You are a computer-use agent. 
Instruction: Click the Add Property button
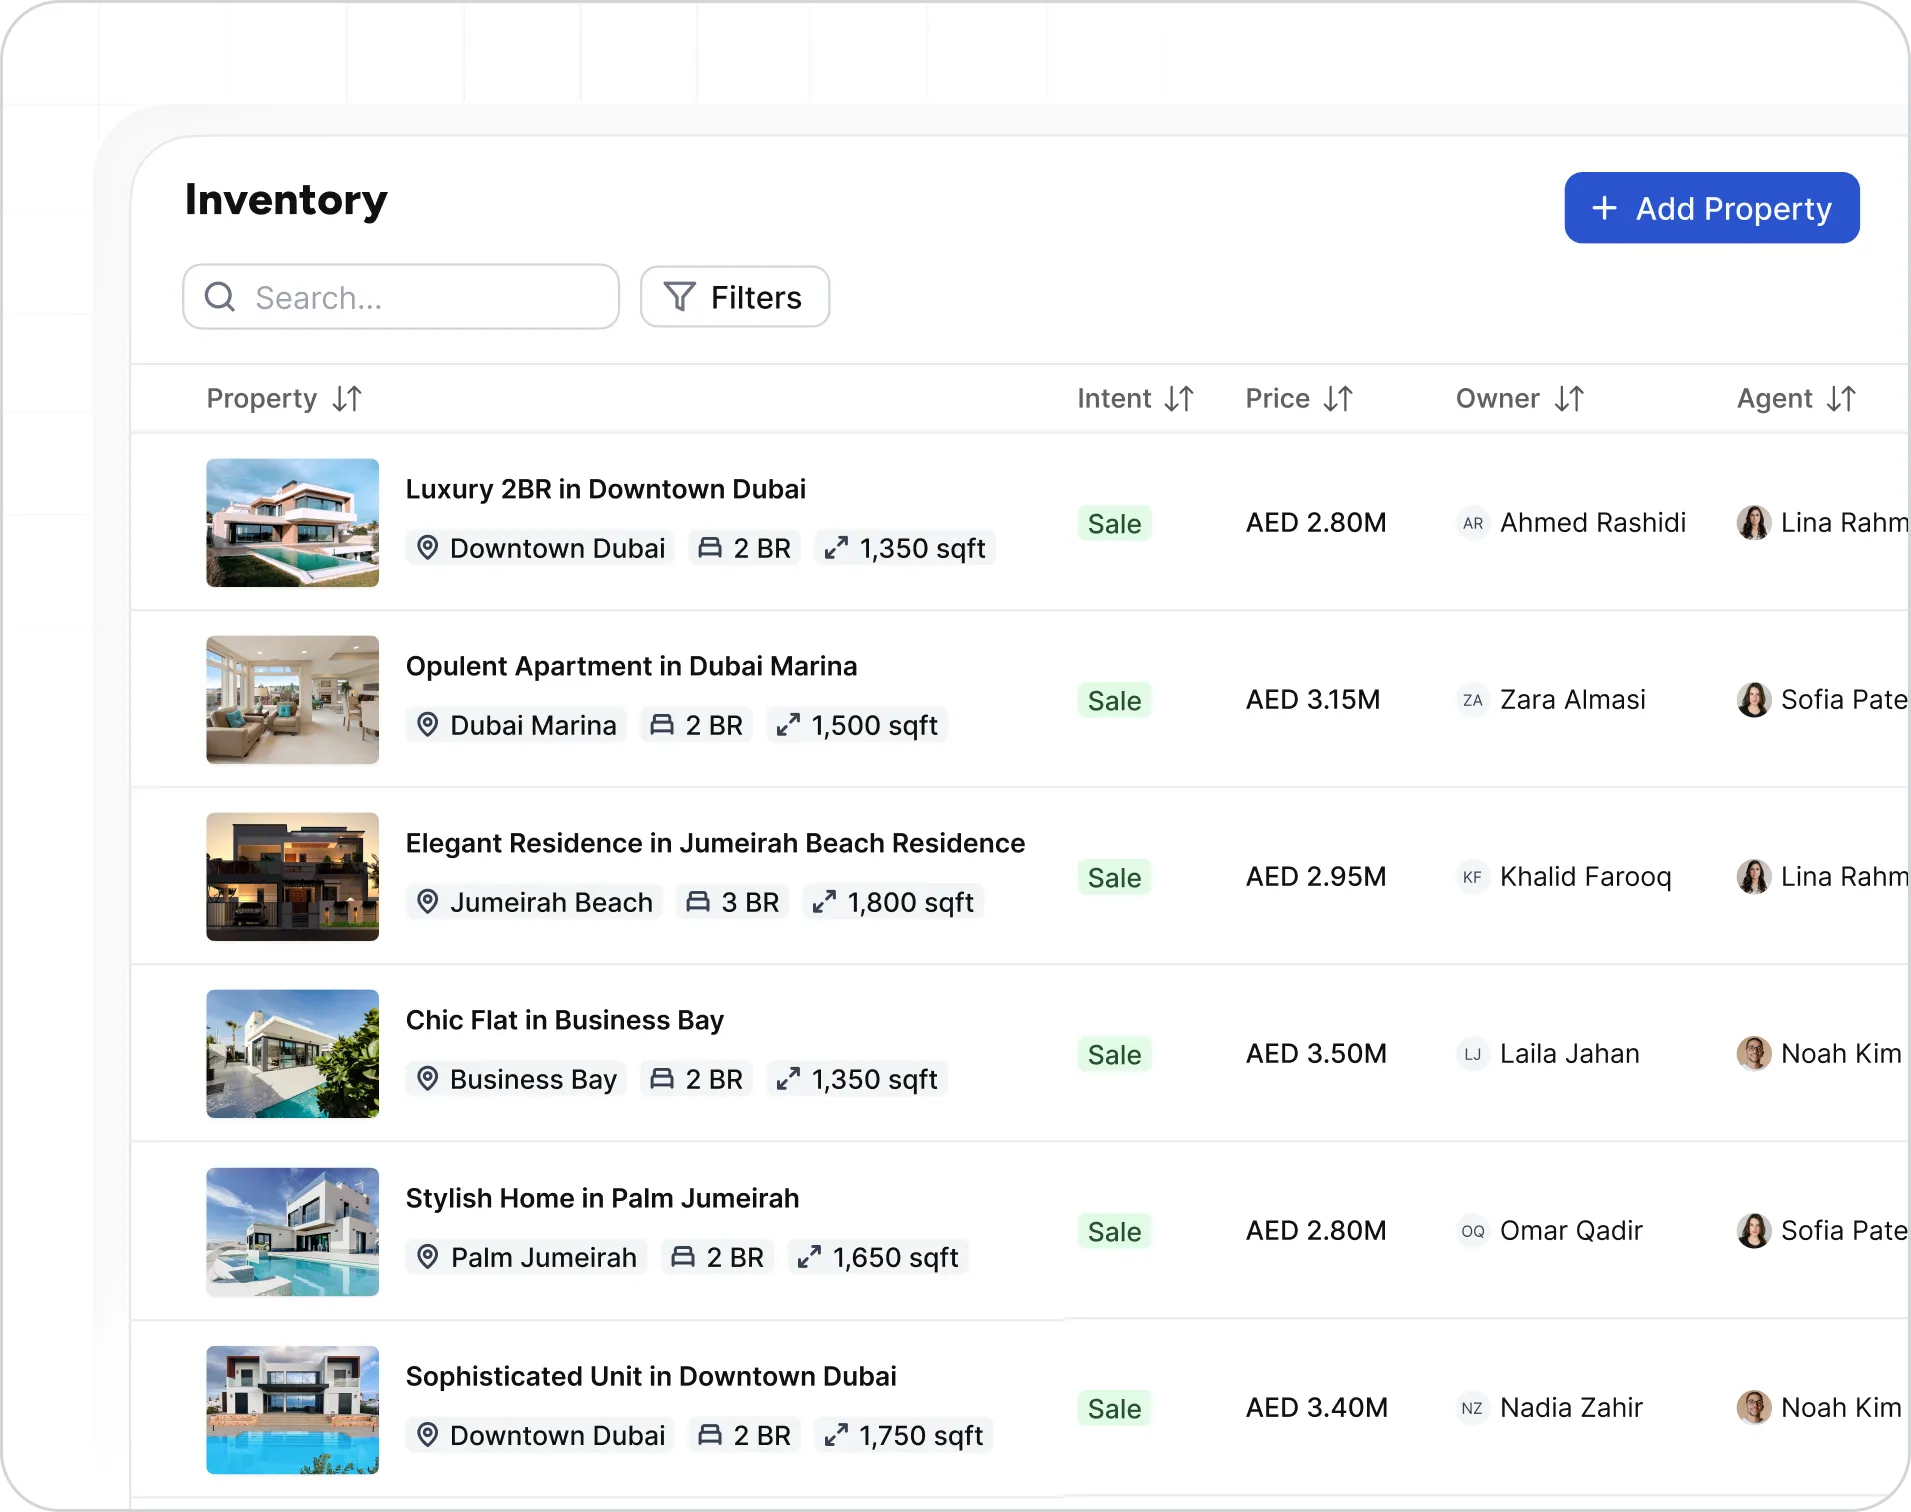click(1712, 208)
